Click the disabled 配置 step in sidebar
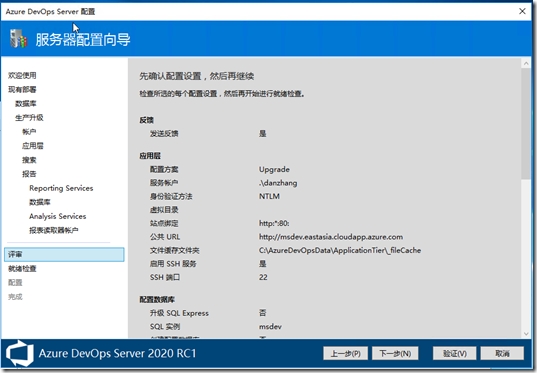Viewport: 537px width, 373px height. tap(15, 283)
